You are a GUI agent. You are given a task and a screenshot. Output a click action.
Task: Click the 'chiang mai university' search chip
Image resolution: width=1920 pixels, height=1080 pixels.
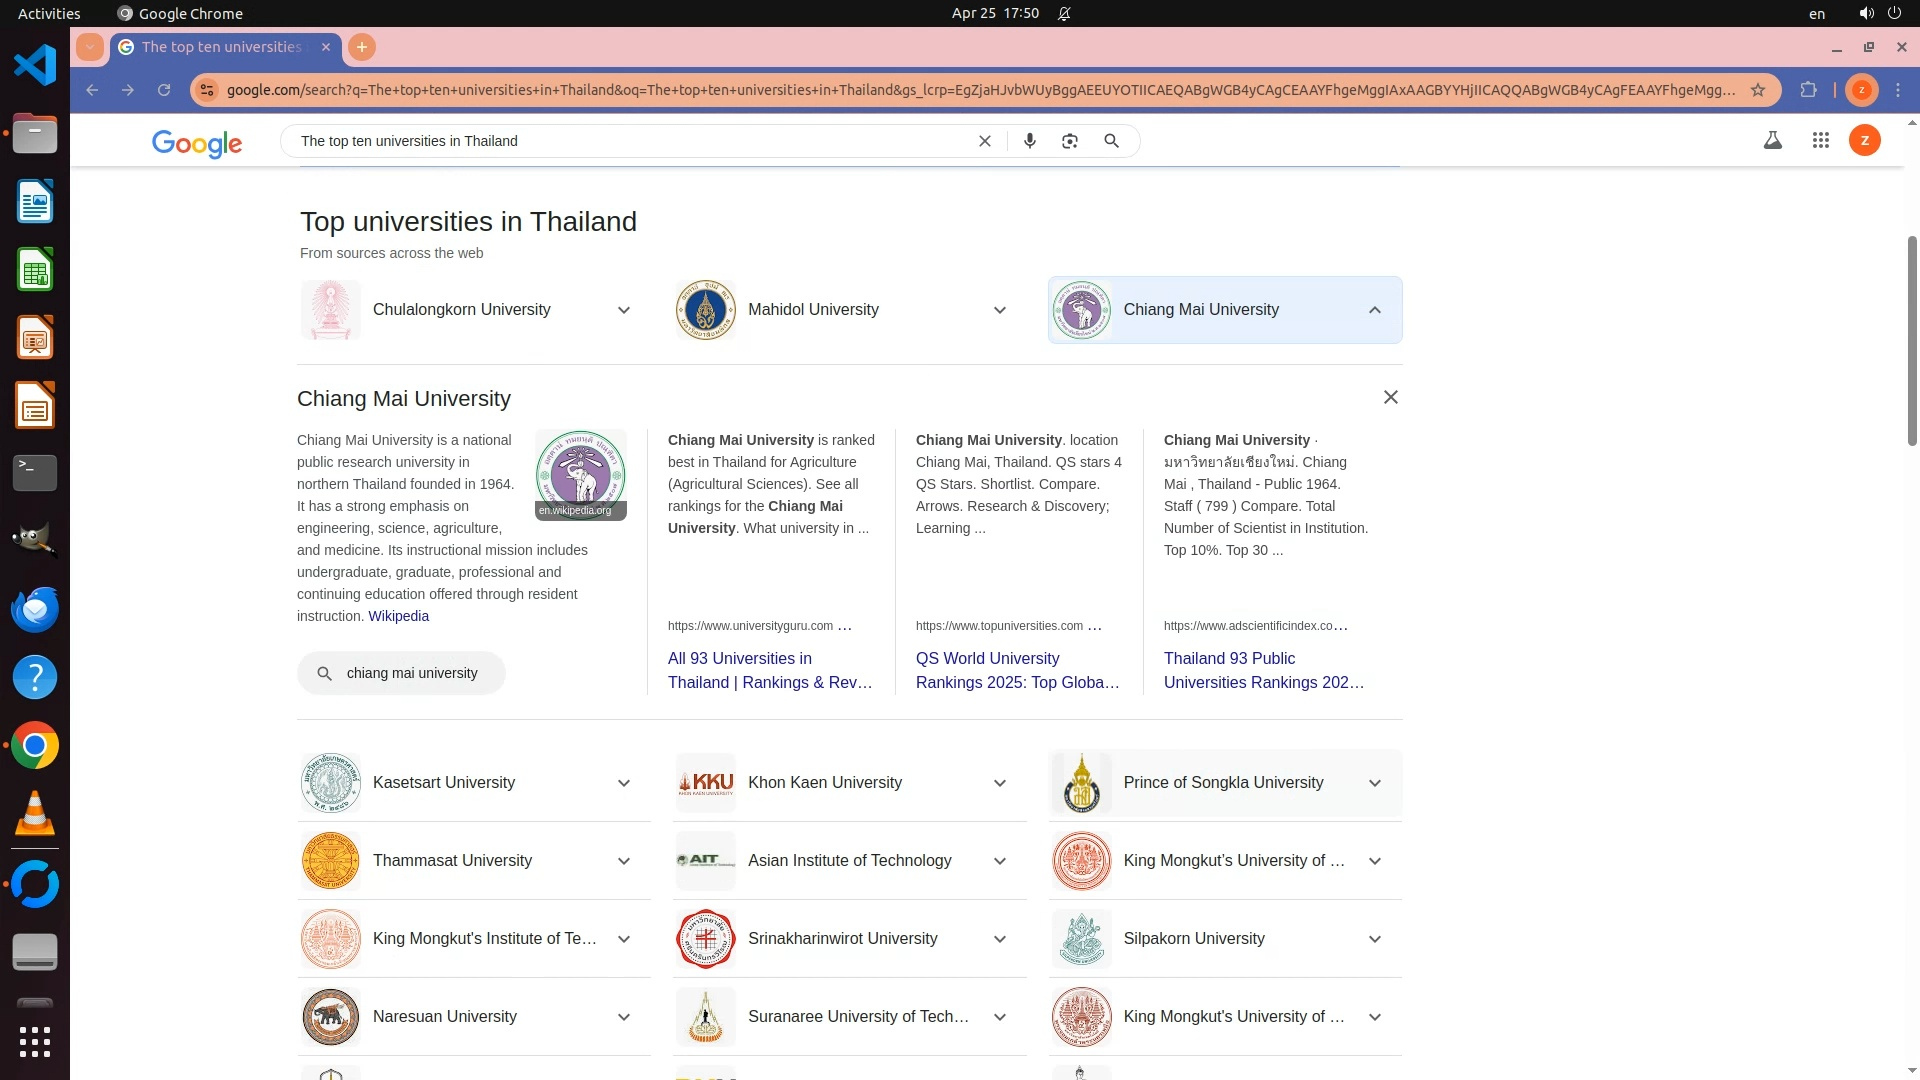point(401,673)
